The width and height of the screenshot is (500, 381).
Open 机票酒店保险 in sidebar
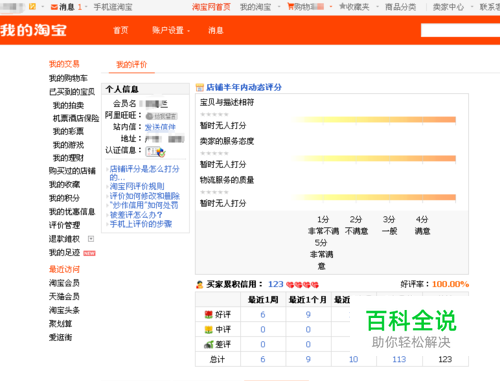point(76,118)
